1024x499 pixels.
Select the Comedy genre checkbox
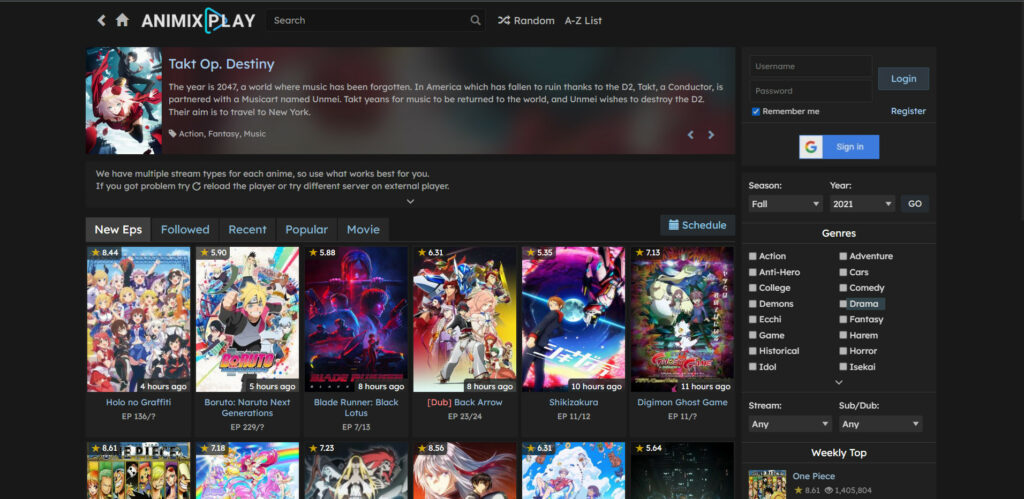(x=843, y=287)
